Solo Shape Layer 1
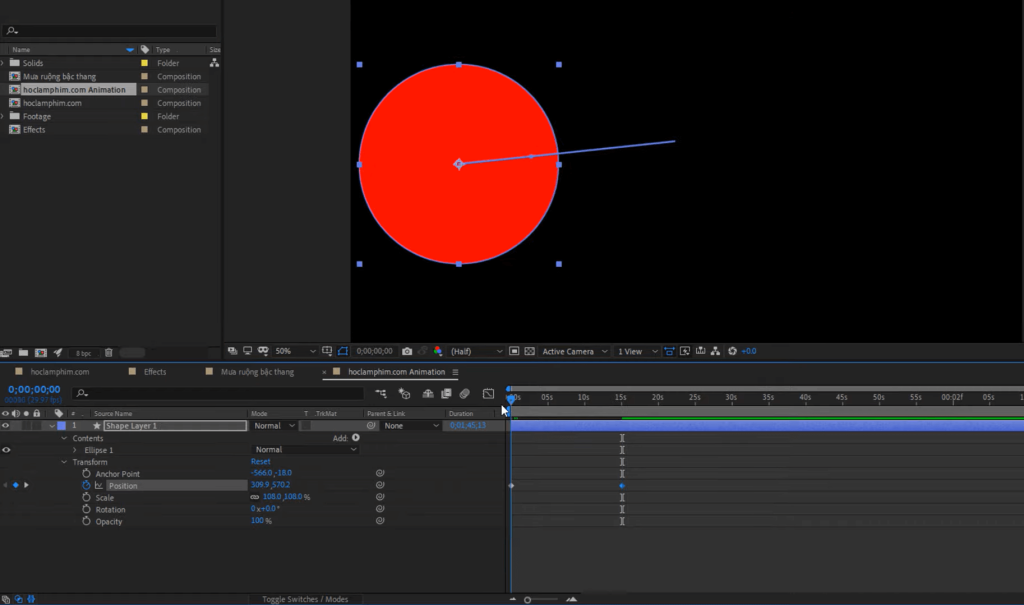The height and width of the screenshot is (605, 1024). click(x=27, y=425)
